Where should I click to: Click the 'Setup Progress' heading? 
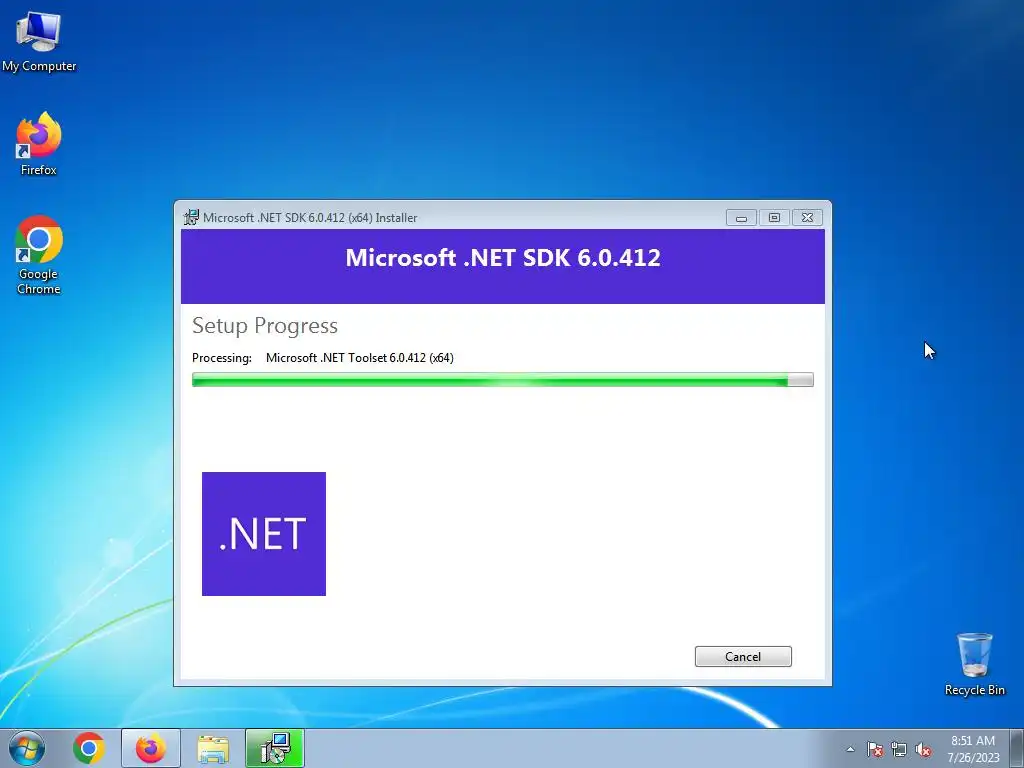click(264, 325)
